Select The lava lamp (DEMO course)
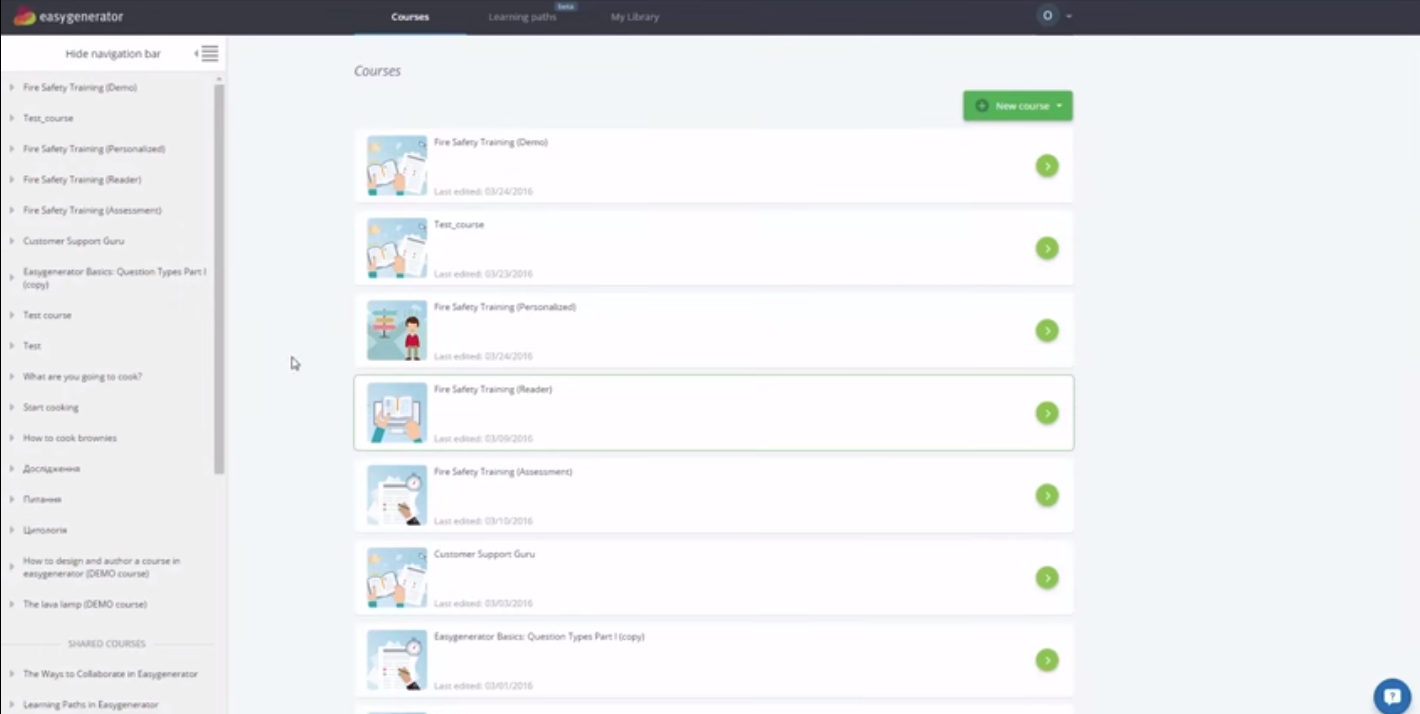This screenshot has width=1420, height=714. tap(85, 604)
